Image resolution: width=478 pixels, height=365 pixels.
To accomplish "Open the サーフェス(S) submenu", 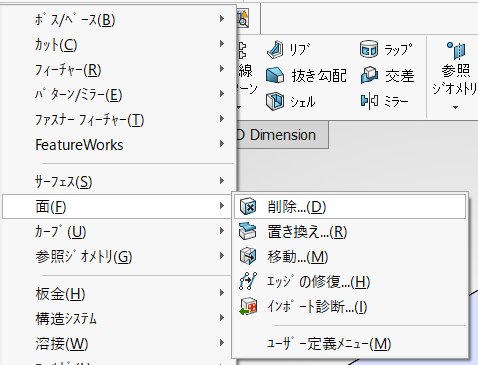I will 119,181.
